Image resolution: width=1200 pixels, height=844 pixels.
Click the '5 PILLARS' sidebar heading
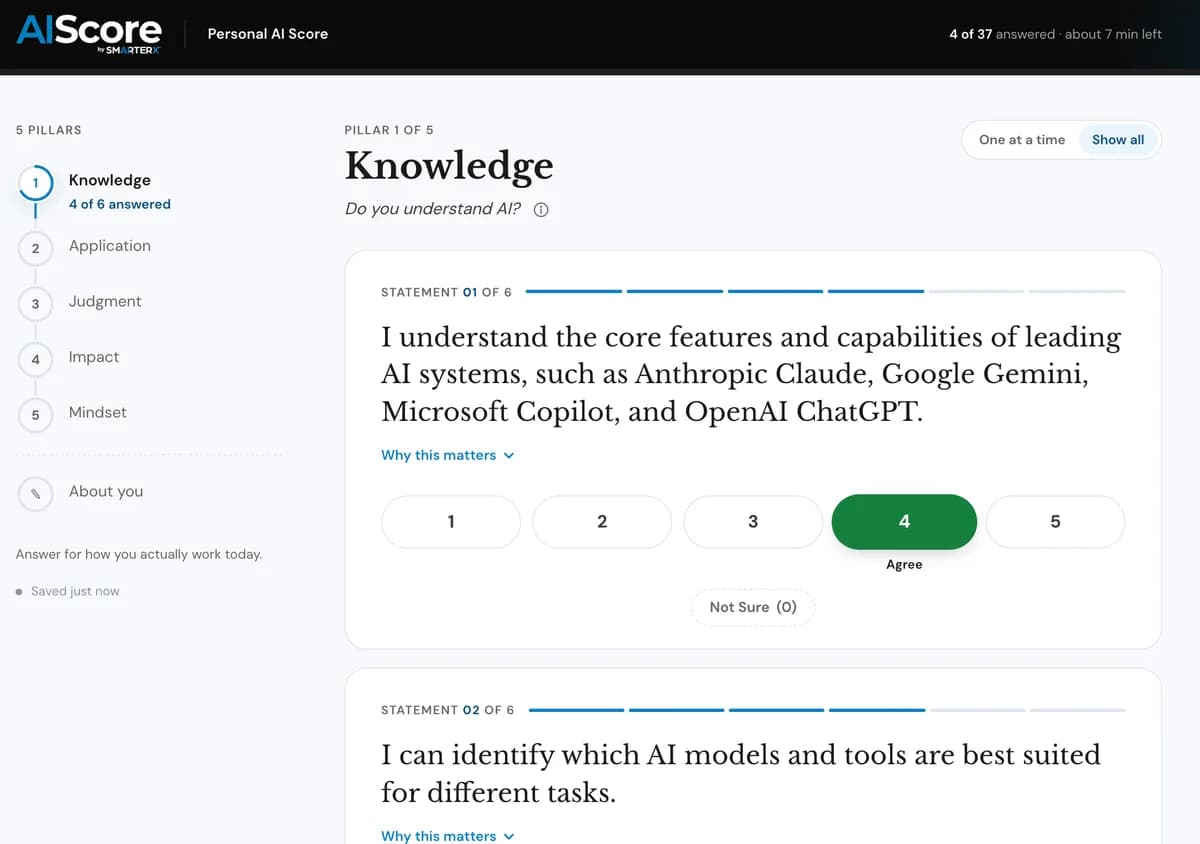pyautogui.click(x=49, y=130)
